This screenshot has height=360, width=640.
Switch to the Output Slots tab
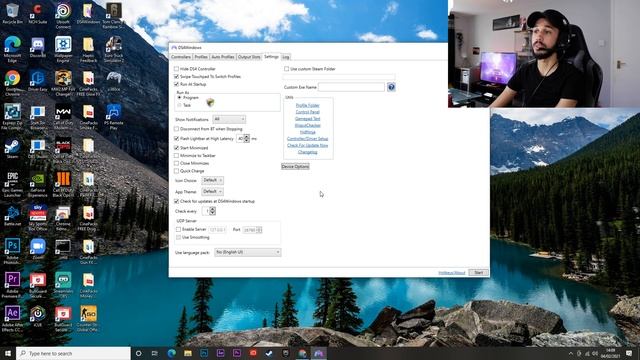click(249, 57)
